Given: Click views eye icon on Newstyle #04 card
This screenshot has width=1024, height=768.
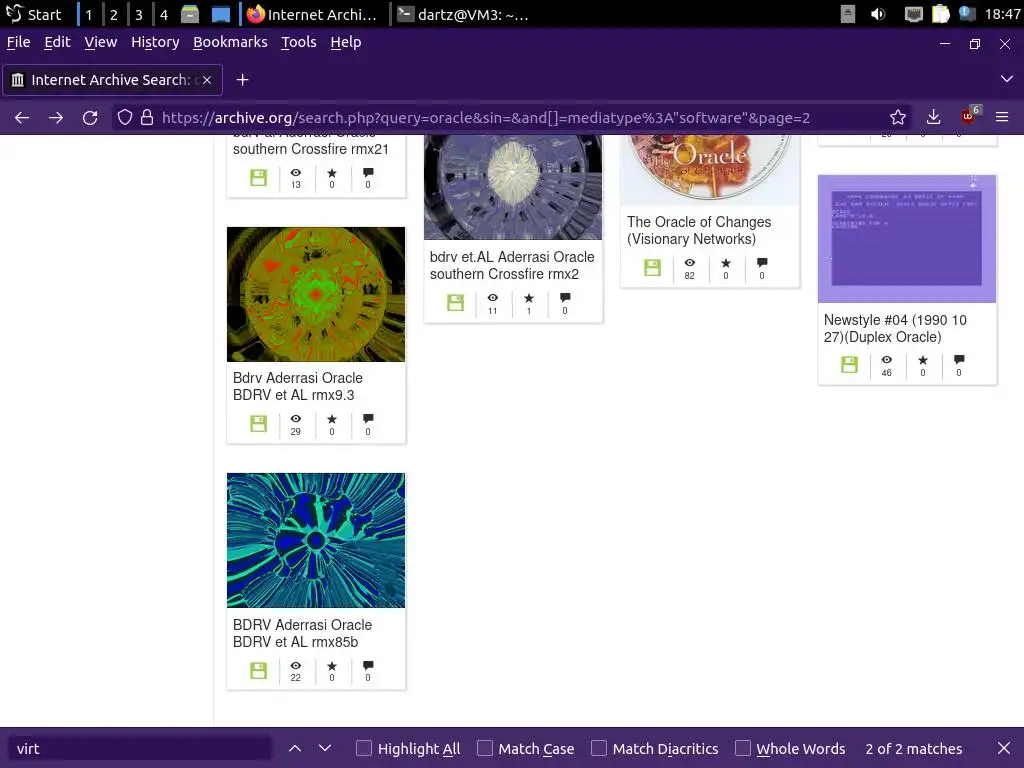Looking at the screenshot, I should pos(887,360).
